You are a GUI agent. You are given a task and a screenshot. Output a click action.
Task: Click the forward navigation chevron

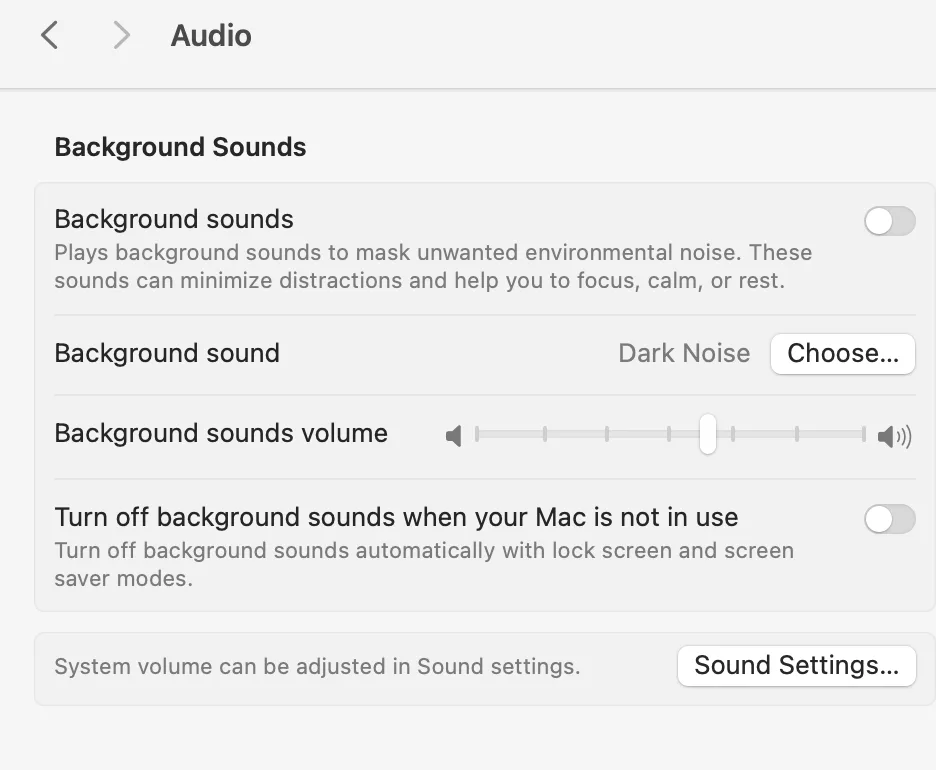point(120,34)
